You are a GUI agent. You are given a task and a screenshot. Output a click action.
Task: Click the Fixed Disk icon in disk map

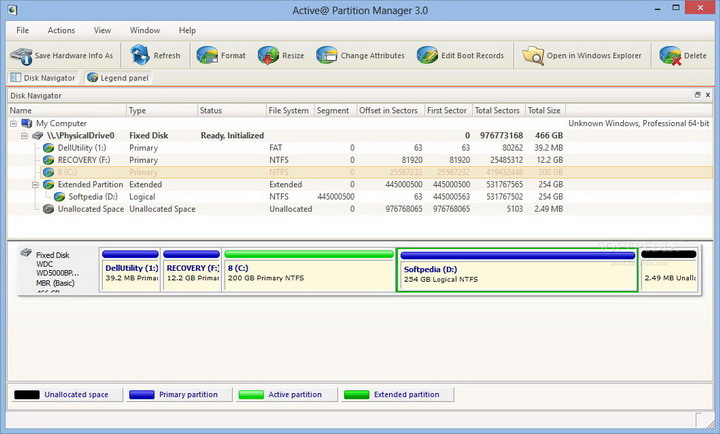(26, 253)
